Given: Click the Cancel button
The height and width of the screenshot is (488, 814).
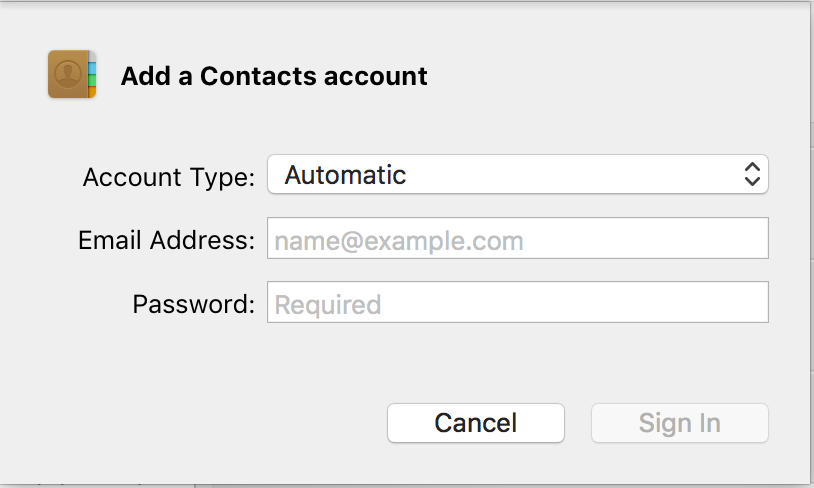Looking at the screenshot, I should (476, 423).
